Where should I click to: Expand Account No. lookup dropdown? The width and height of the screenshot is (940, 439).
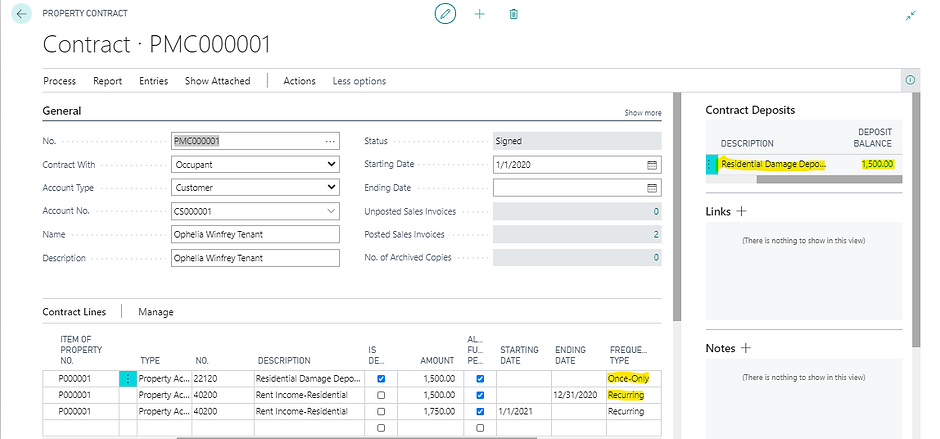pyautogui.click(x=331, y=211)
